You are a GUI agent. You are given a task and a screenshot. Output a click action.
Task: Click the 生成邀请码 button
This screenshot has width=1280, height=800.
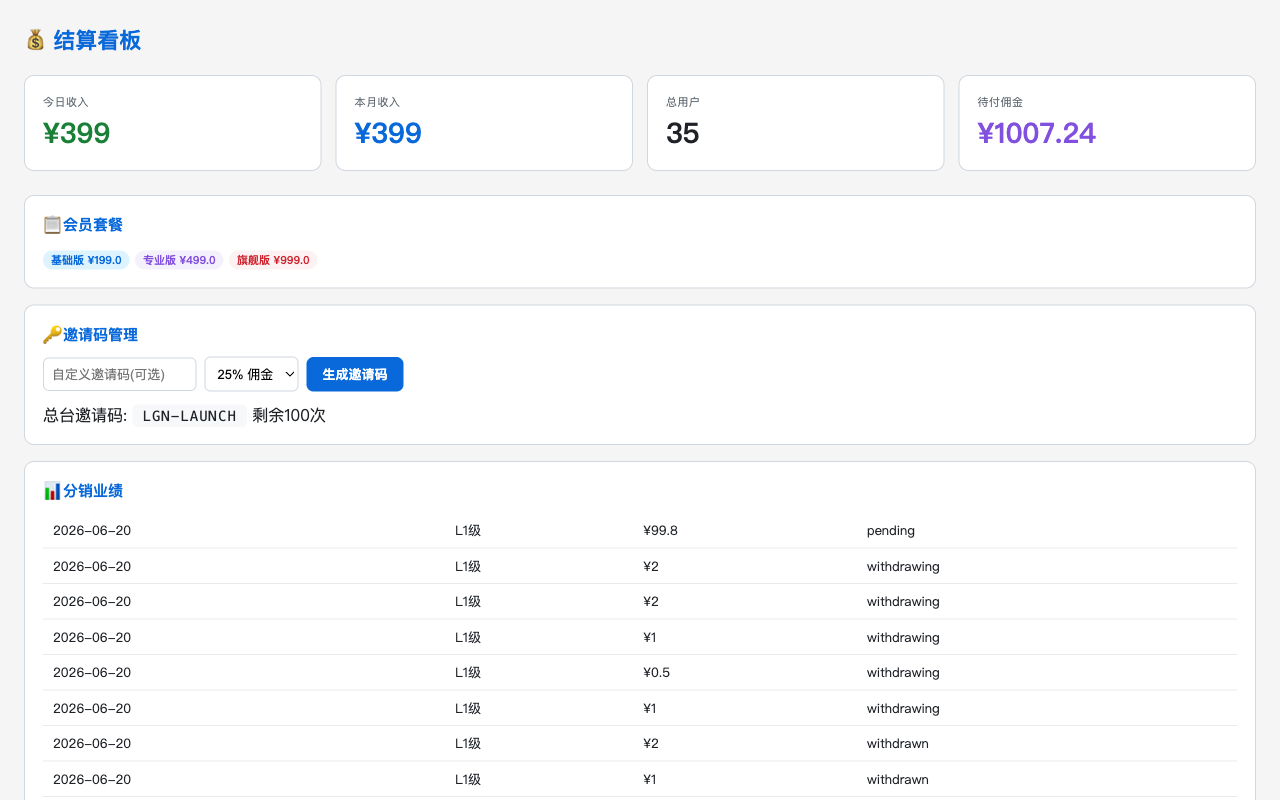[x=355, y=374]
